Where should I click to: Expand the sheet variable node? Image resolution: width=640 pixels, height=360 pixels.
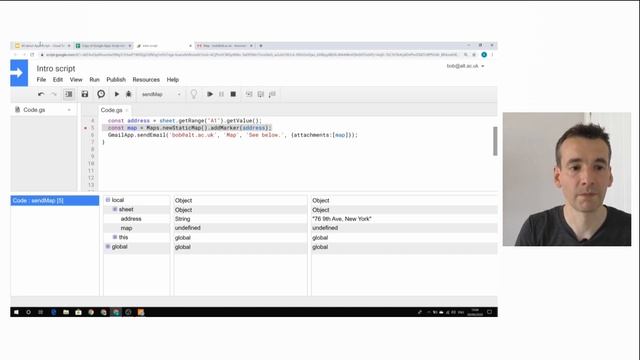115,209
